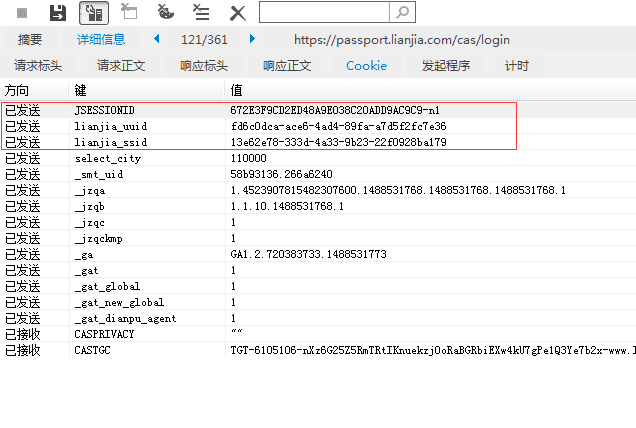
Task: Open the 响应标头 tab
Action: pyautogui.click(x=204, y=66)
